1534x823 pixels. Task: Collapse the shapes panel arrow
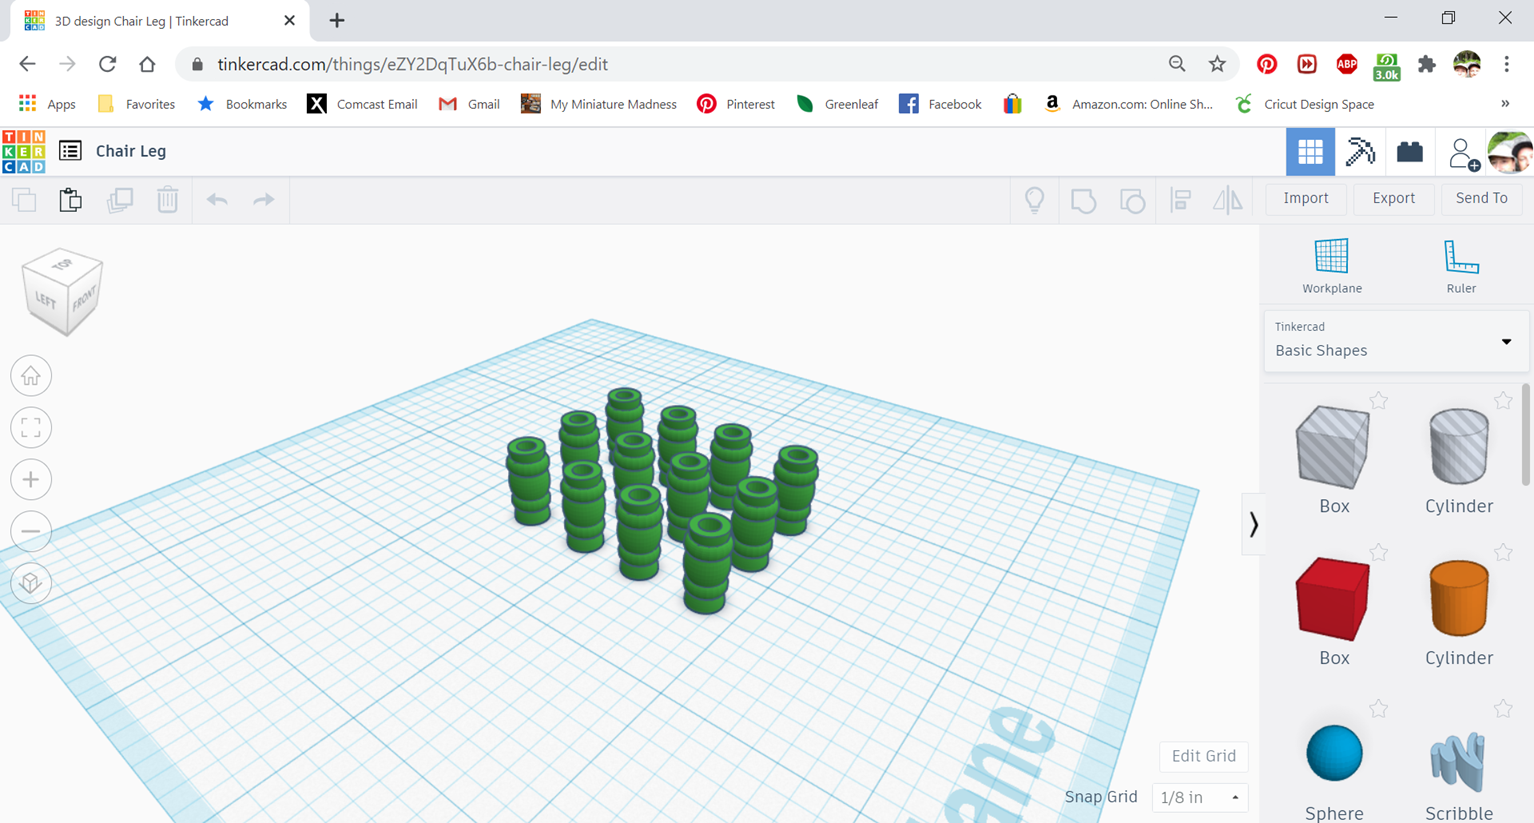[1253, 524]
